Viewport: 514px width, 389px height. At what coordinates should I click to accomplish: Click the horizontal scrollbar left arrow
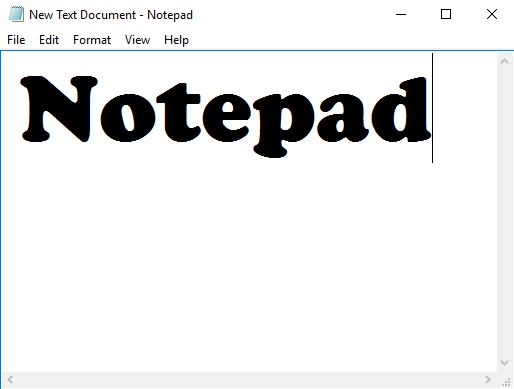pyautogui.click(x=10, y=379)
